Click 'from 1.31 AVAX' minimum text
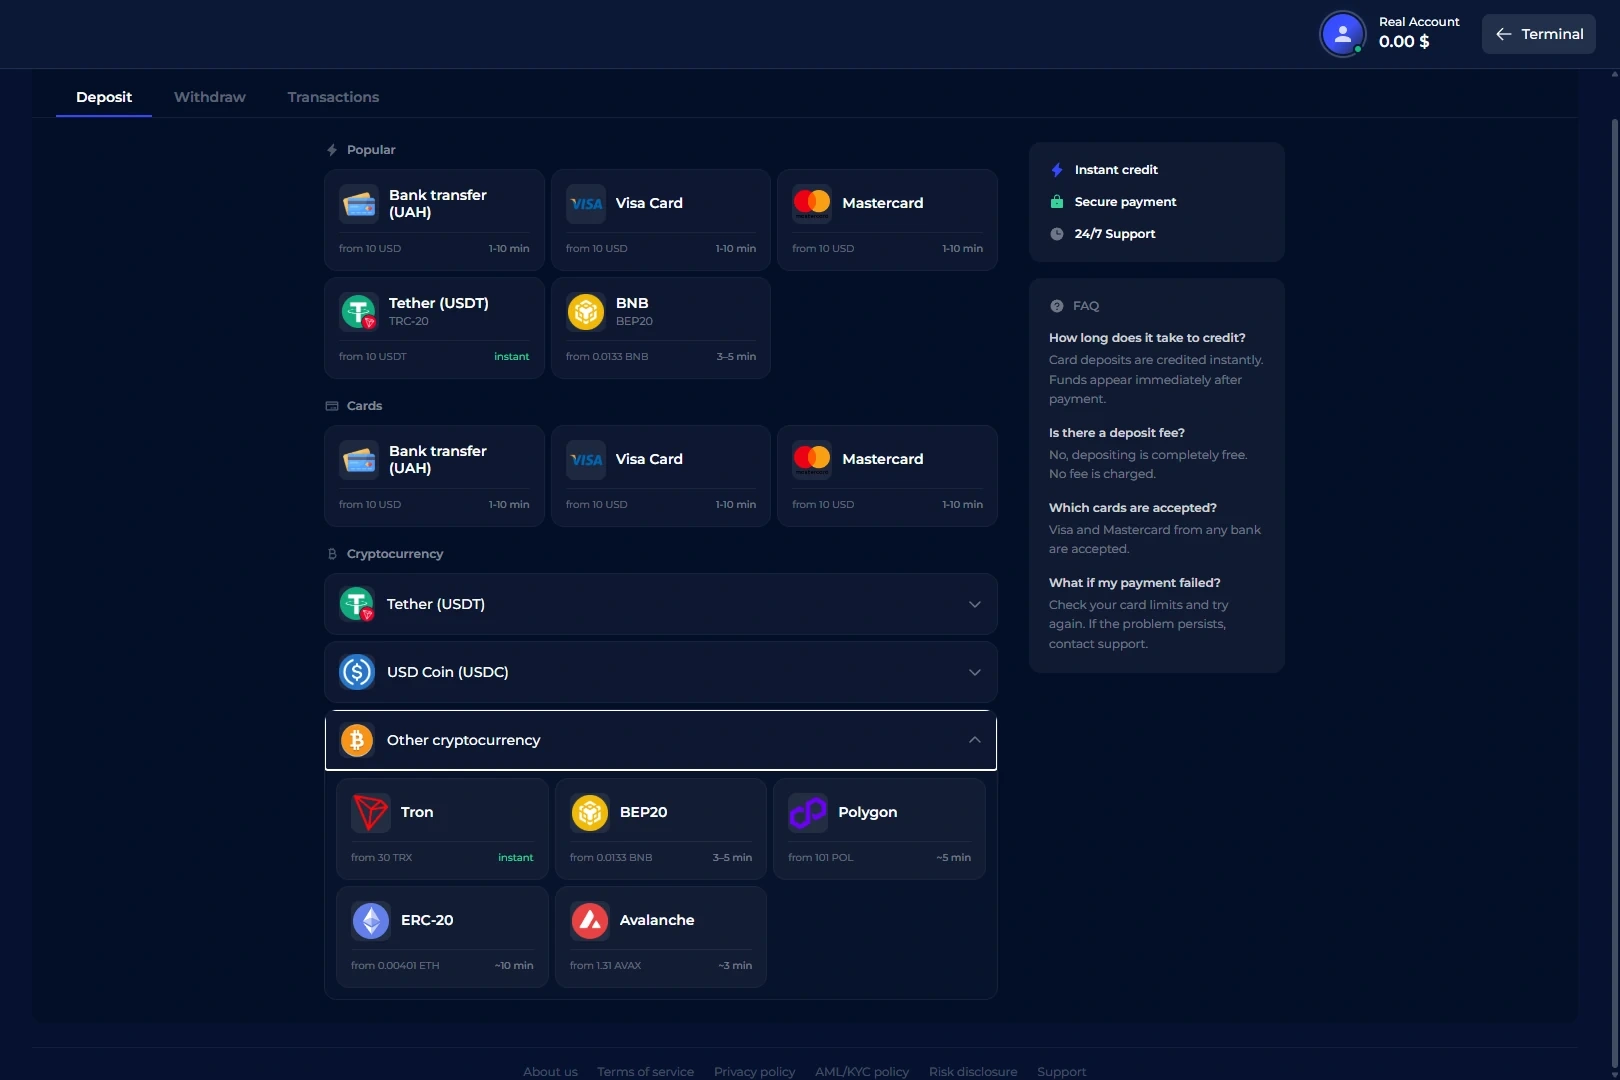The width and height of the screenshot is (1620, 1080). pos(605,966)
